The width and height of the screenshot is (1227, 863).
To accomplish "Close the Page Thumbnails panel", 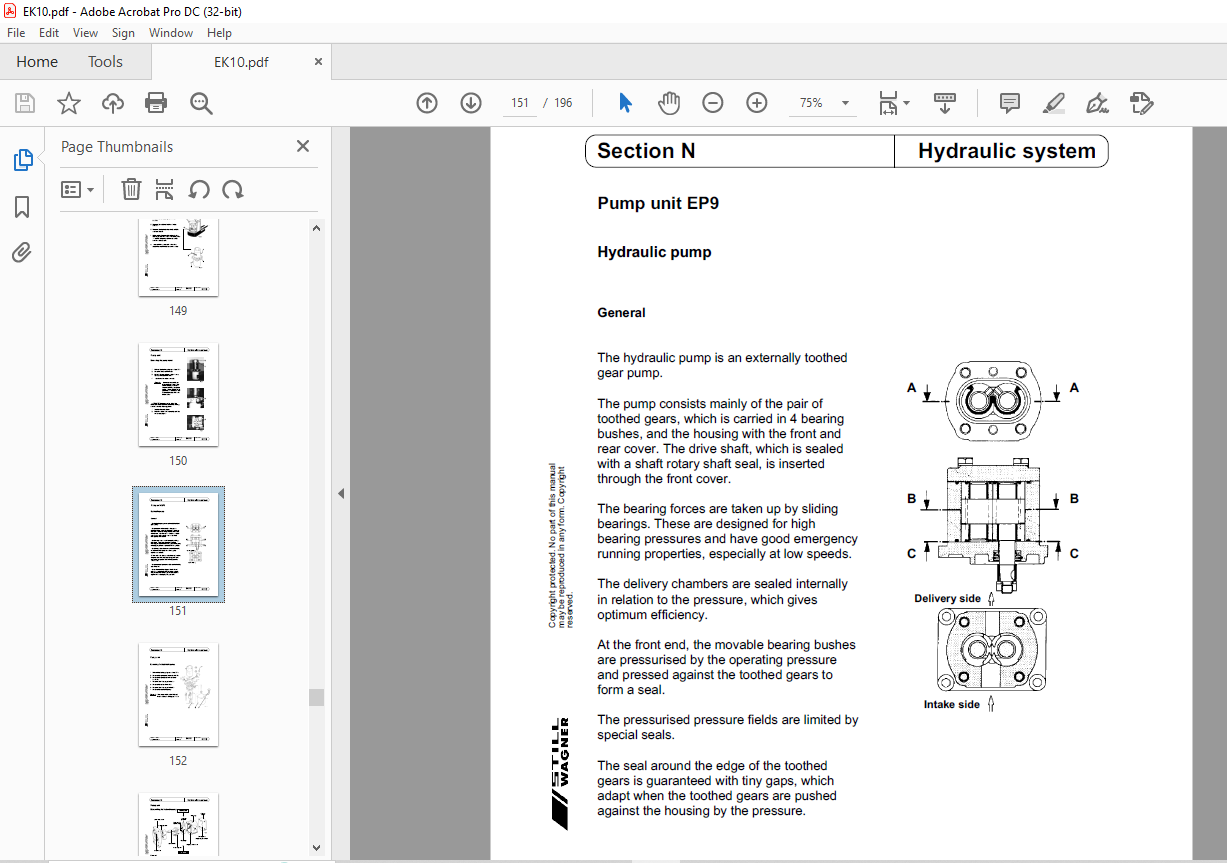I will pyautogui.click(x=303, y=146).
